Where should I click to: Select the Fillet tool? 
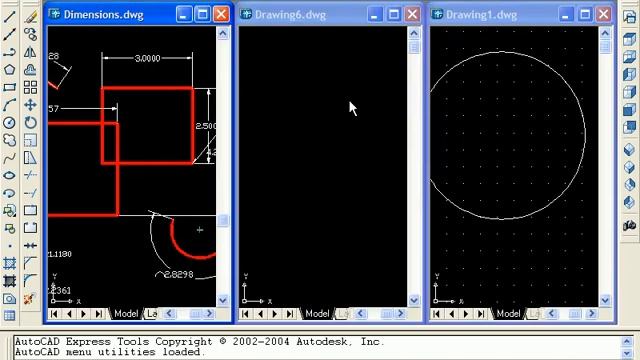30,281
